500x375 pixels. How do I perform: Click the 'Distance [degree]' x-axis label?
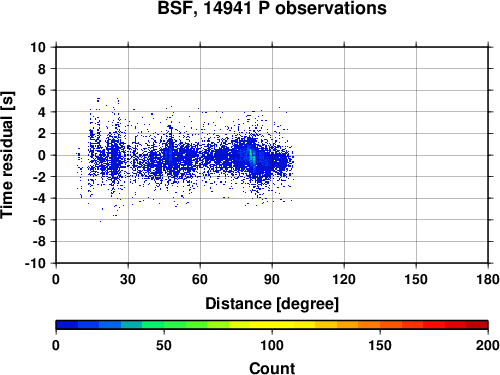272,304
